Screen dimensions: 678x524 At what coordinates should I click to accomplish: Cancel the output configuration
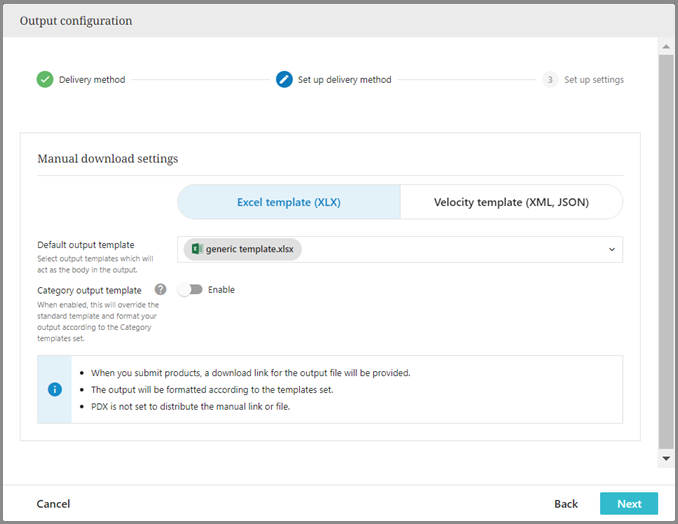54,504
